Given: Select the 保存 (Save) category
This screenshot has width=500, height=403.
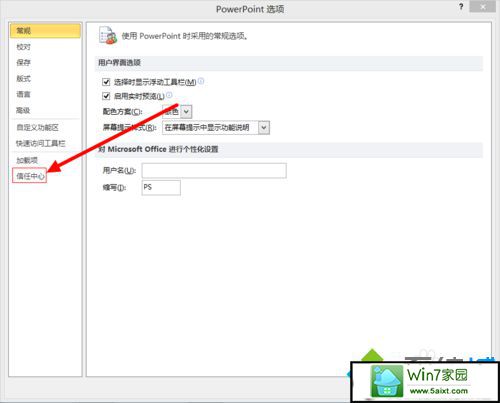Looking at the screenshot, I should (23, 62).
